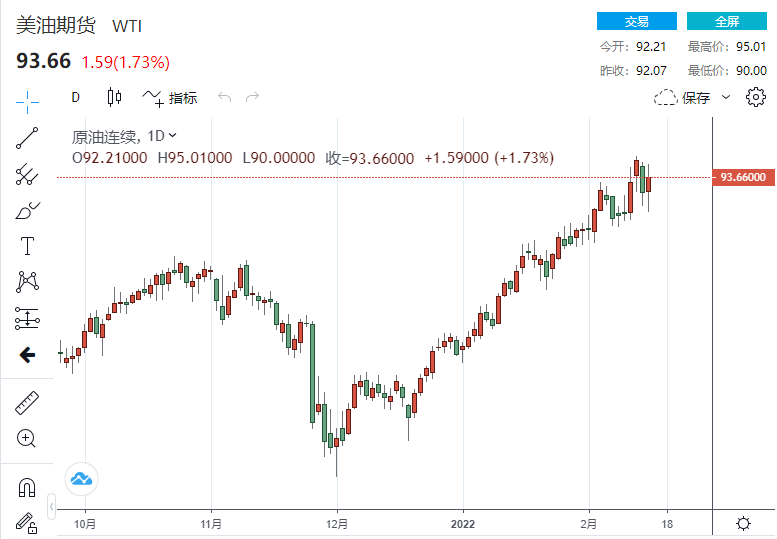Expand the 原油连续 1D legend chevron
The image size is (777, 539).
pyautogui.click(x=173, y=136)
